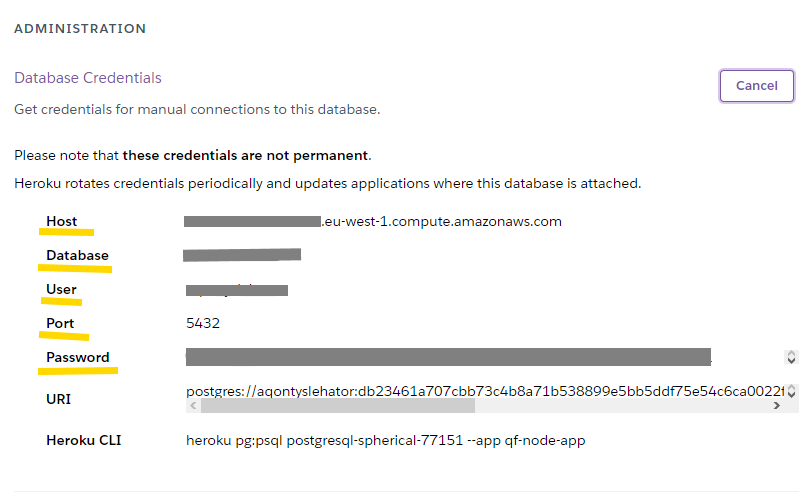
Task: Click the User label
Action: pos(61,290)
